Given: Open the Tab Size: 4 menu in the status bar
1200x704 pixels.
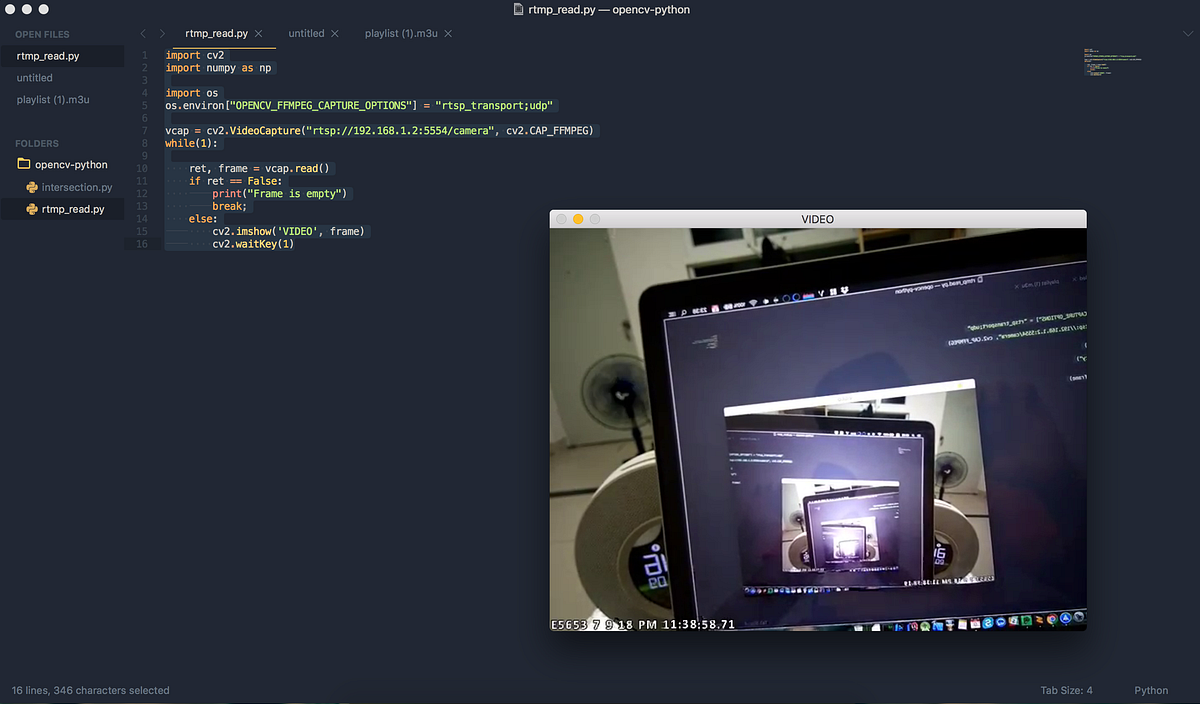Looking at the screenshot, I should coord(1066,690).
